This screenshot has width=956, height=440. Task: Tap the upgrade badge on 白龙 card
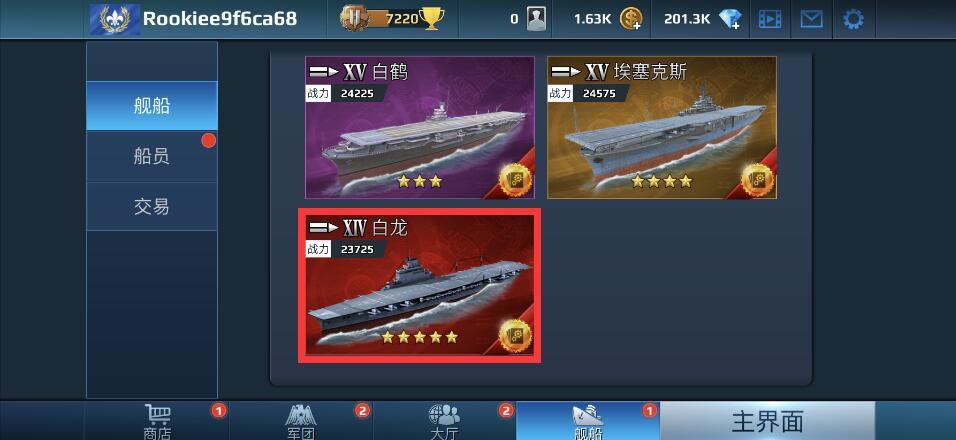515,336
